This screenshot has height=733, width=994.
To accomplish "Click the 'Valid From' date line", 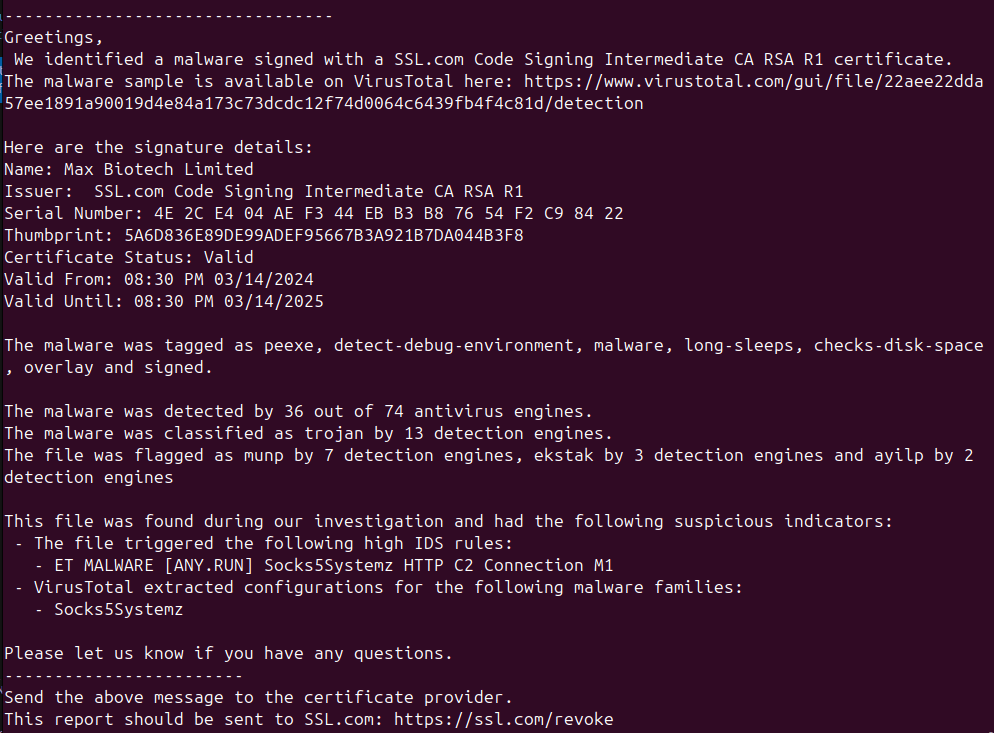I will 165,279.
